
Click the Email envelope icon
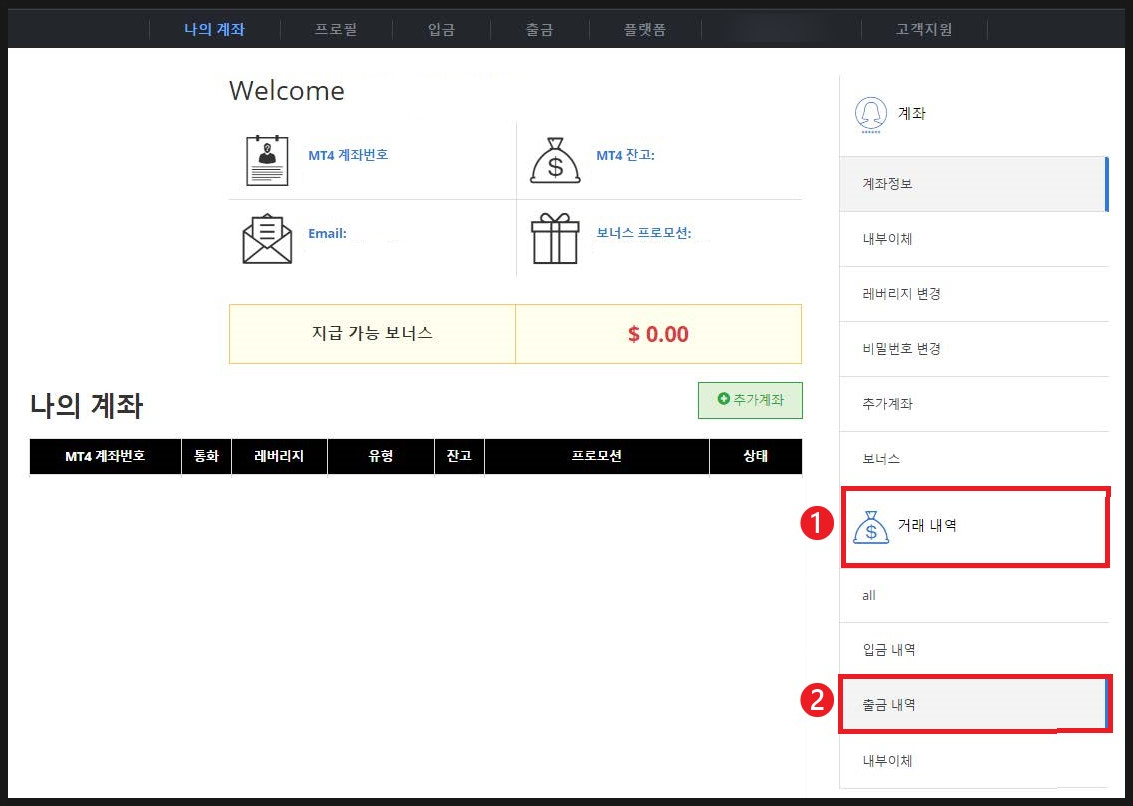(x=267, y=239)
